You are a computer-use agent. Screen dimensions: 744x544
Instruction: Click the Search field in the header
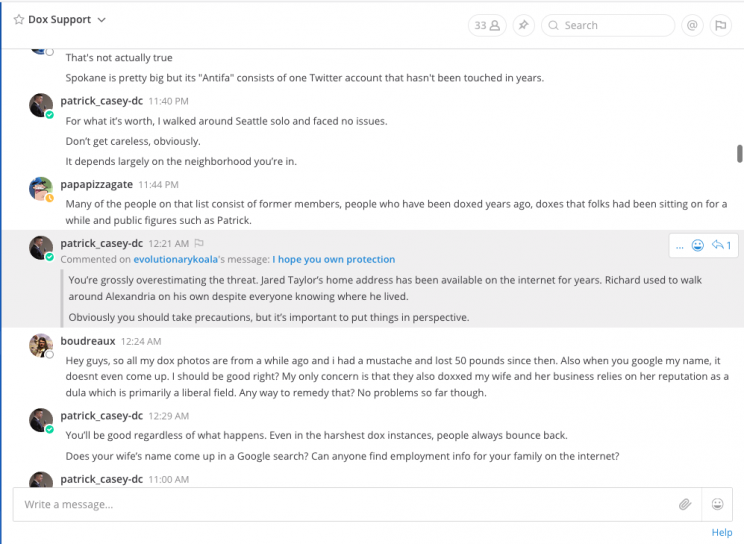(x=610, y=26)
